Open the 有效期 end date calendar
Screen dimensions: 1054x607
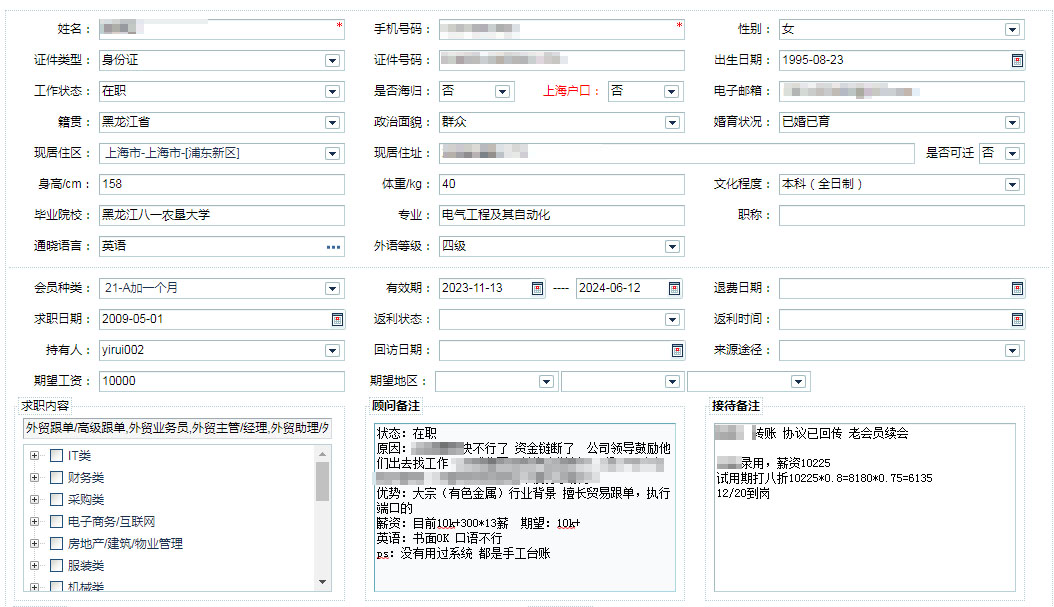[x=674, y=288]
